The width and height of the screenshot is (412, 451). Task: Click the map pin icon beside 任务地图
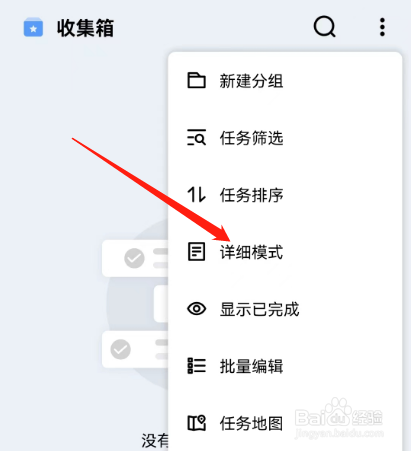coord(196,423)
